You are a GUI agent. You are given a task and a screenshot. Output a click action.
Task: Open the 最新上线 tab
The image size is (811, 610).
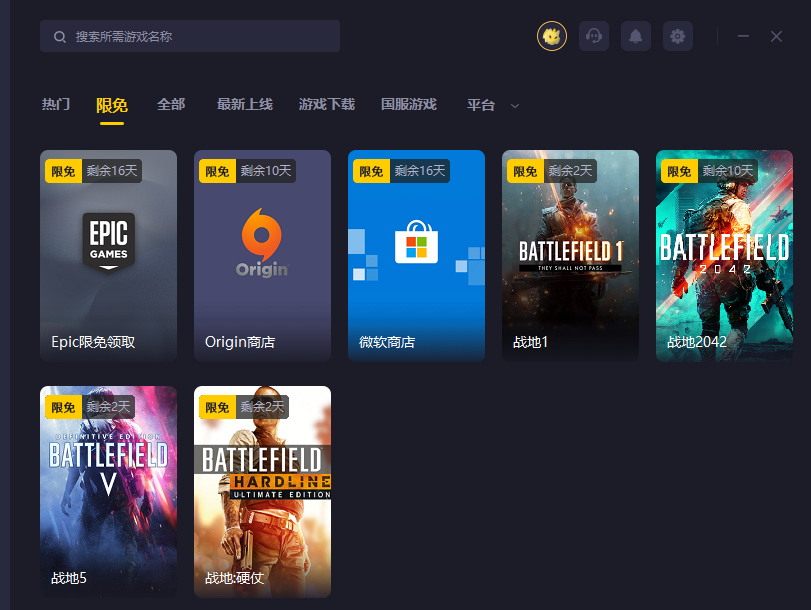[245, 105]
